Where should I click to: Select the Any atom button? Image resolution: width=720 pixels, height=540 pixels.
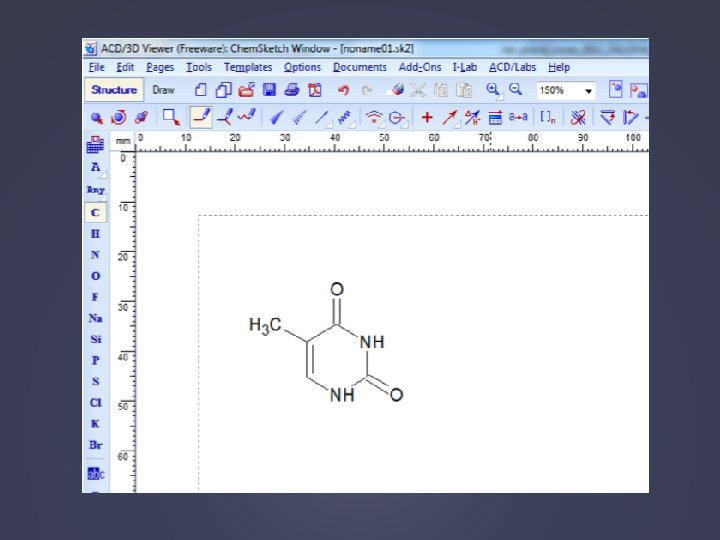pos(96,190)
